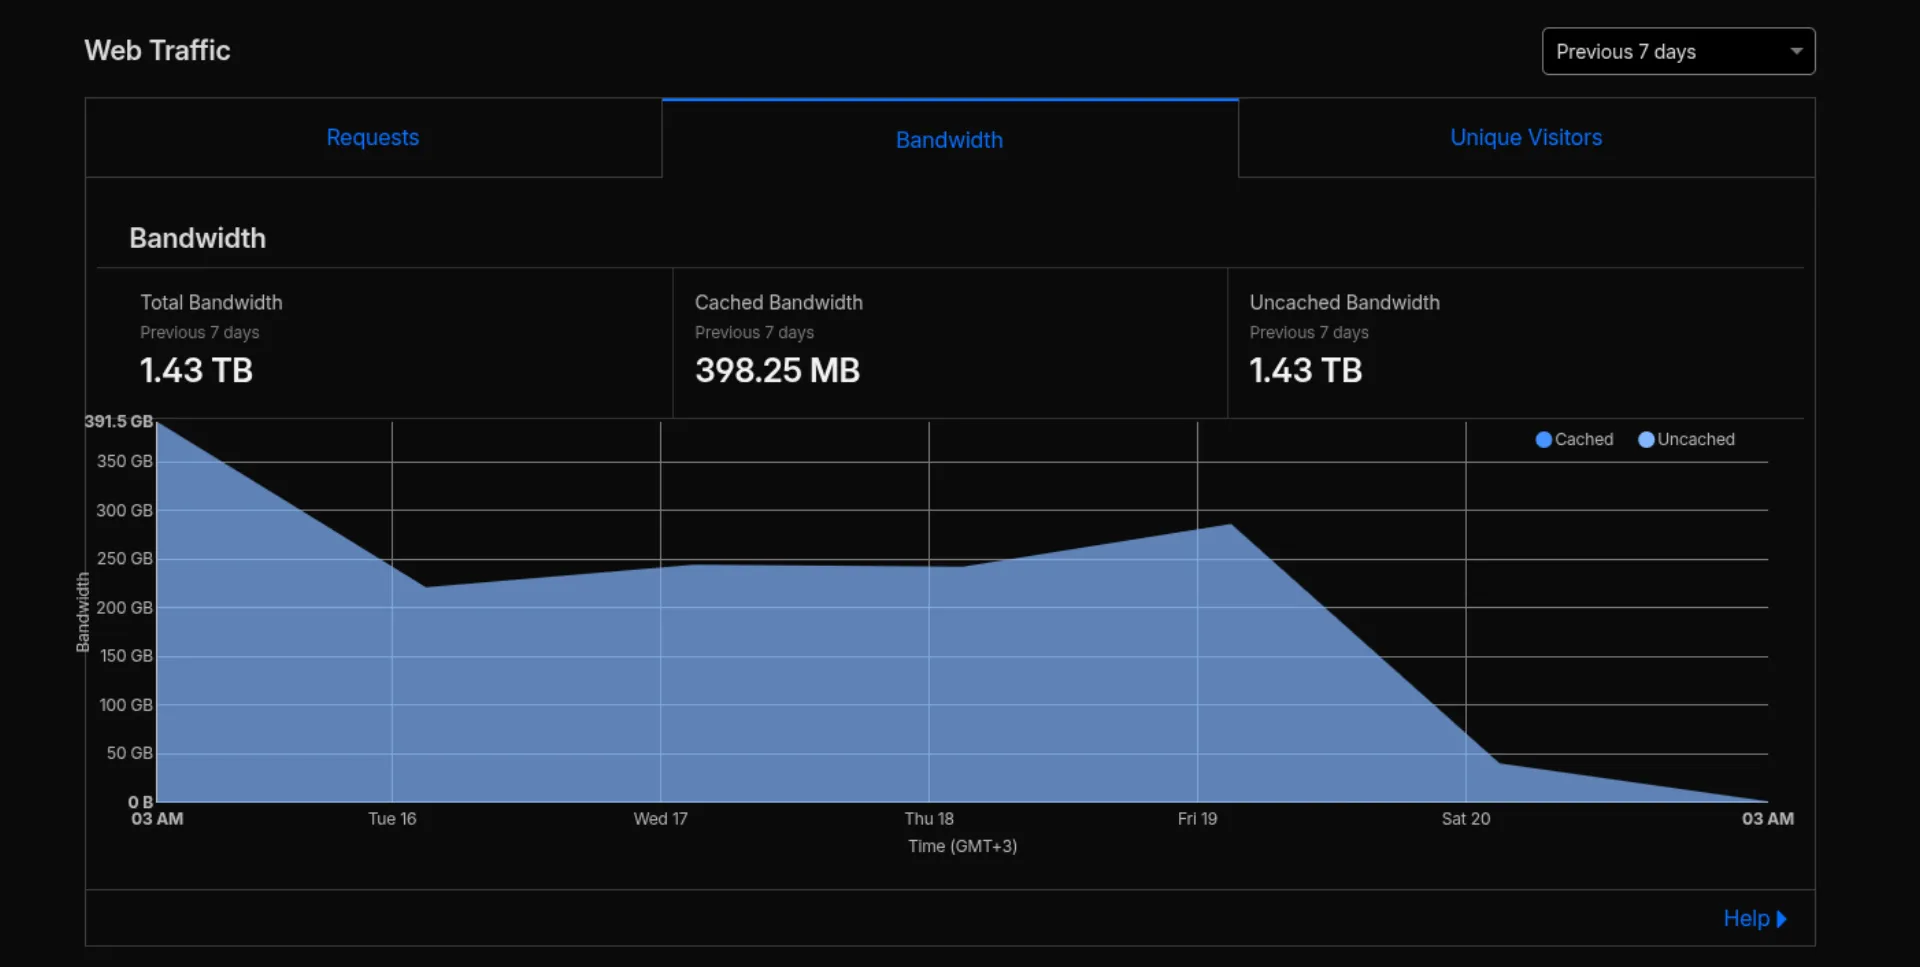Click the 250 GB y-axis label
The image size is (1920, 967).
click(124, 558)
